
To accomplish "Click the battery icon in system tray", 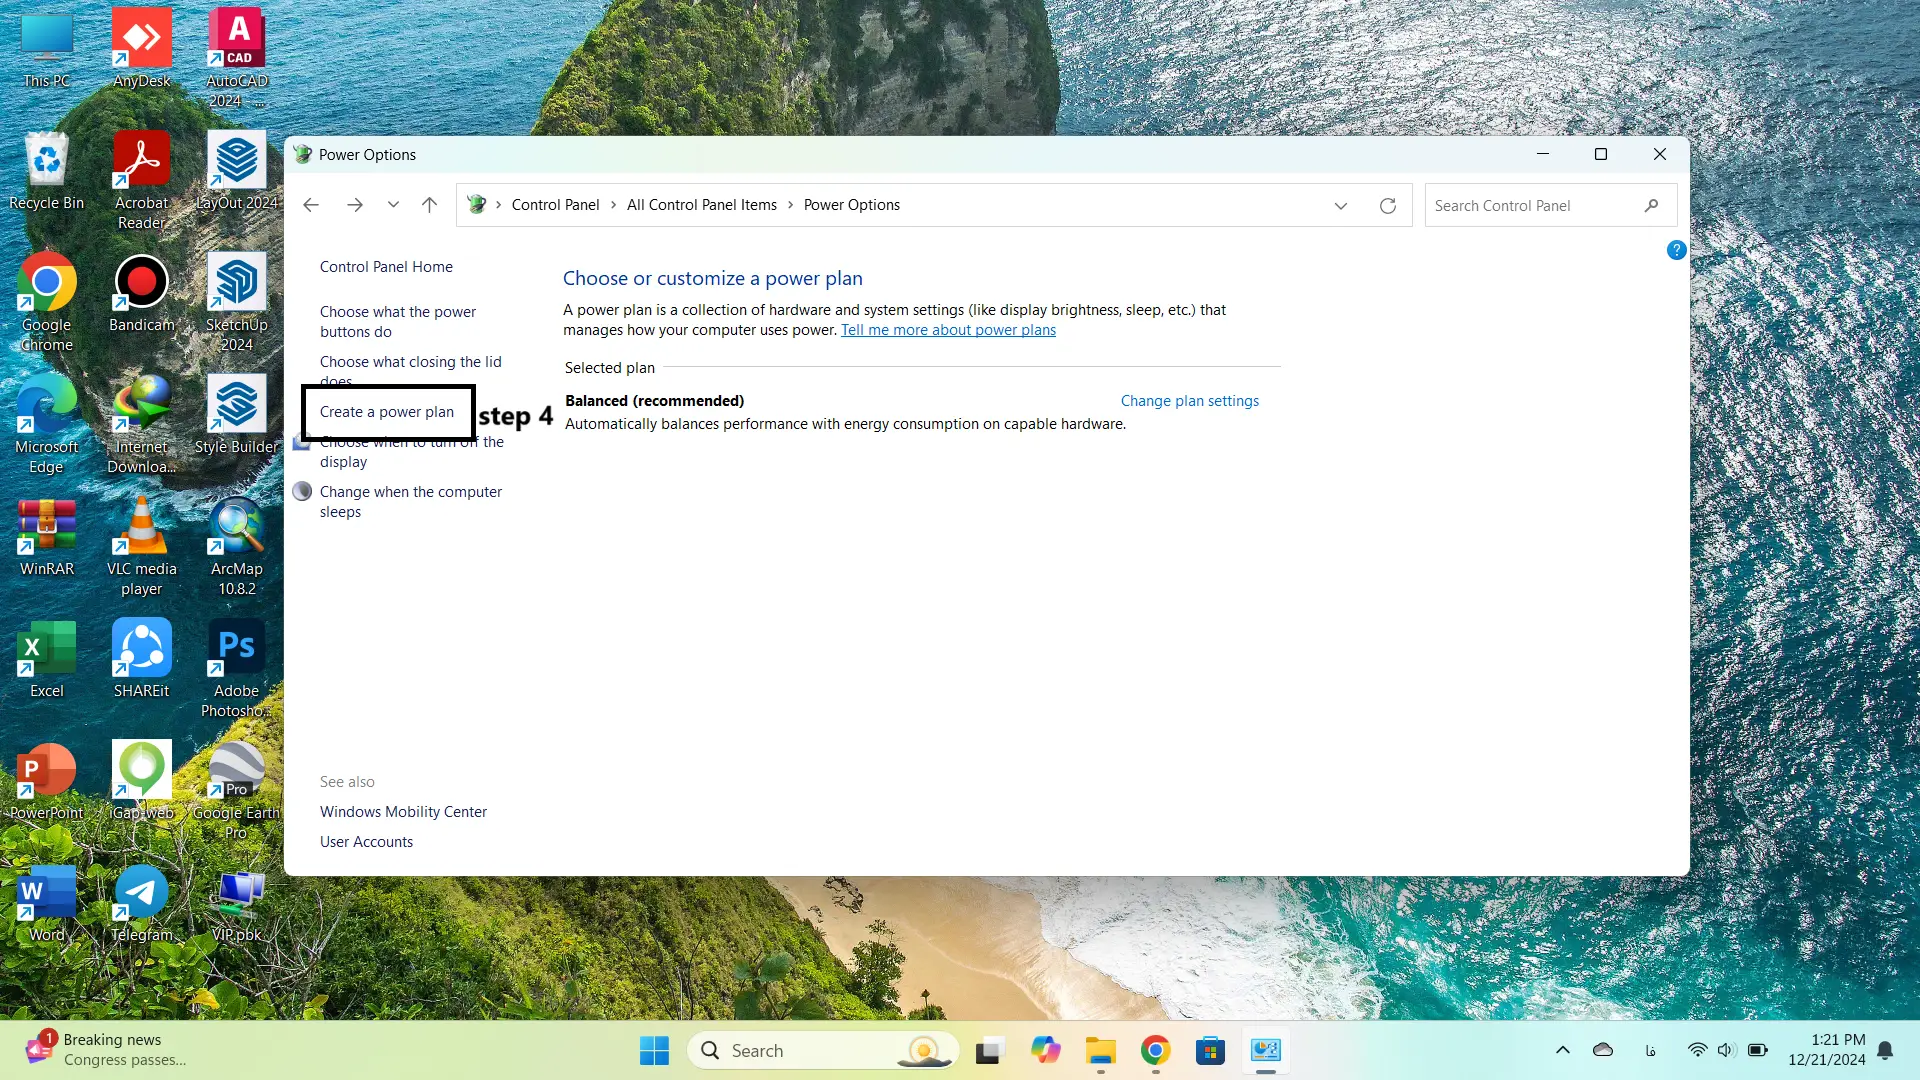I will click(x=1757, y=1050).
